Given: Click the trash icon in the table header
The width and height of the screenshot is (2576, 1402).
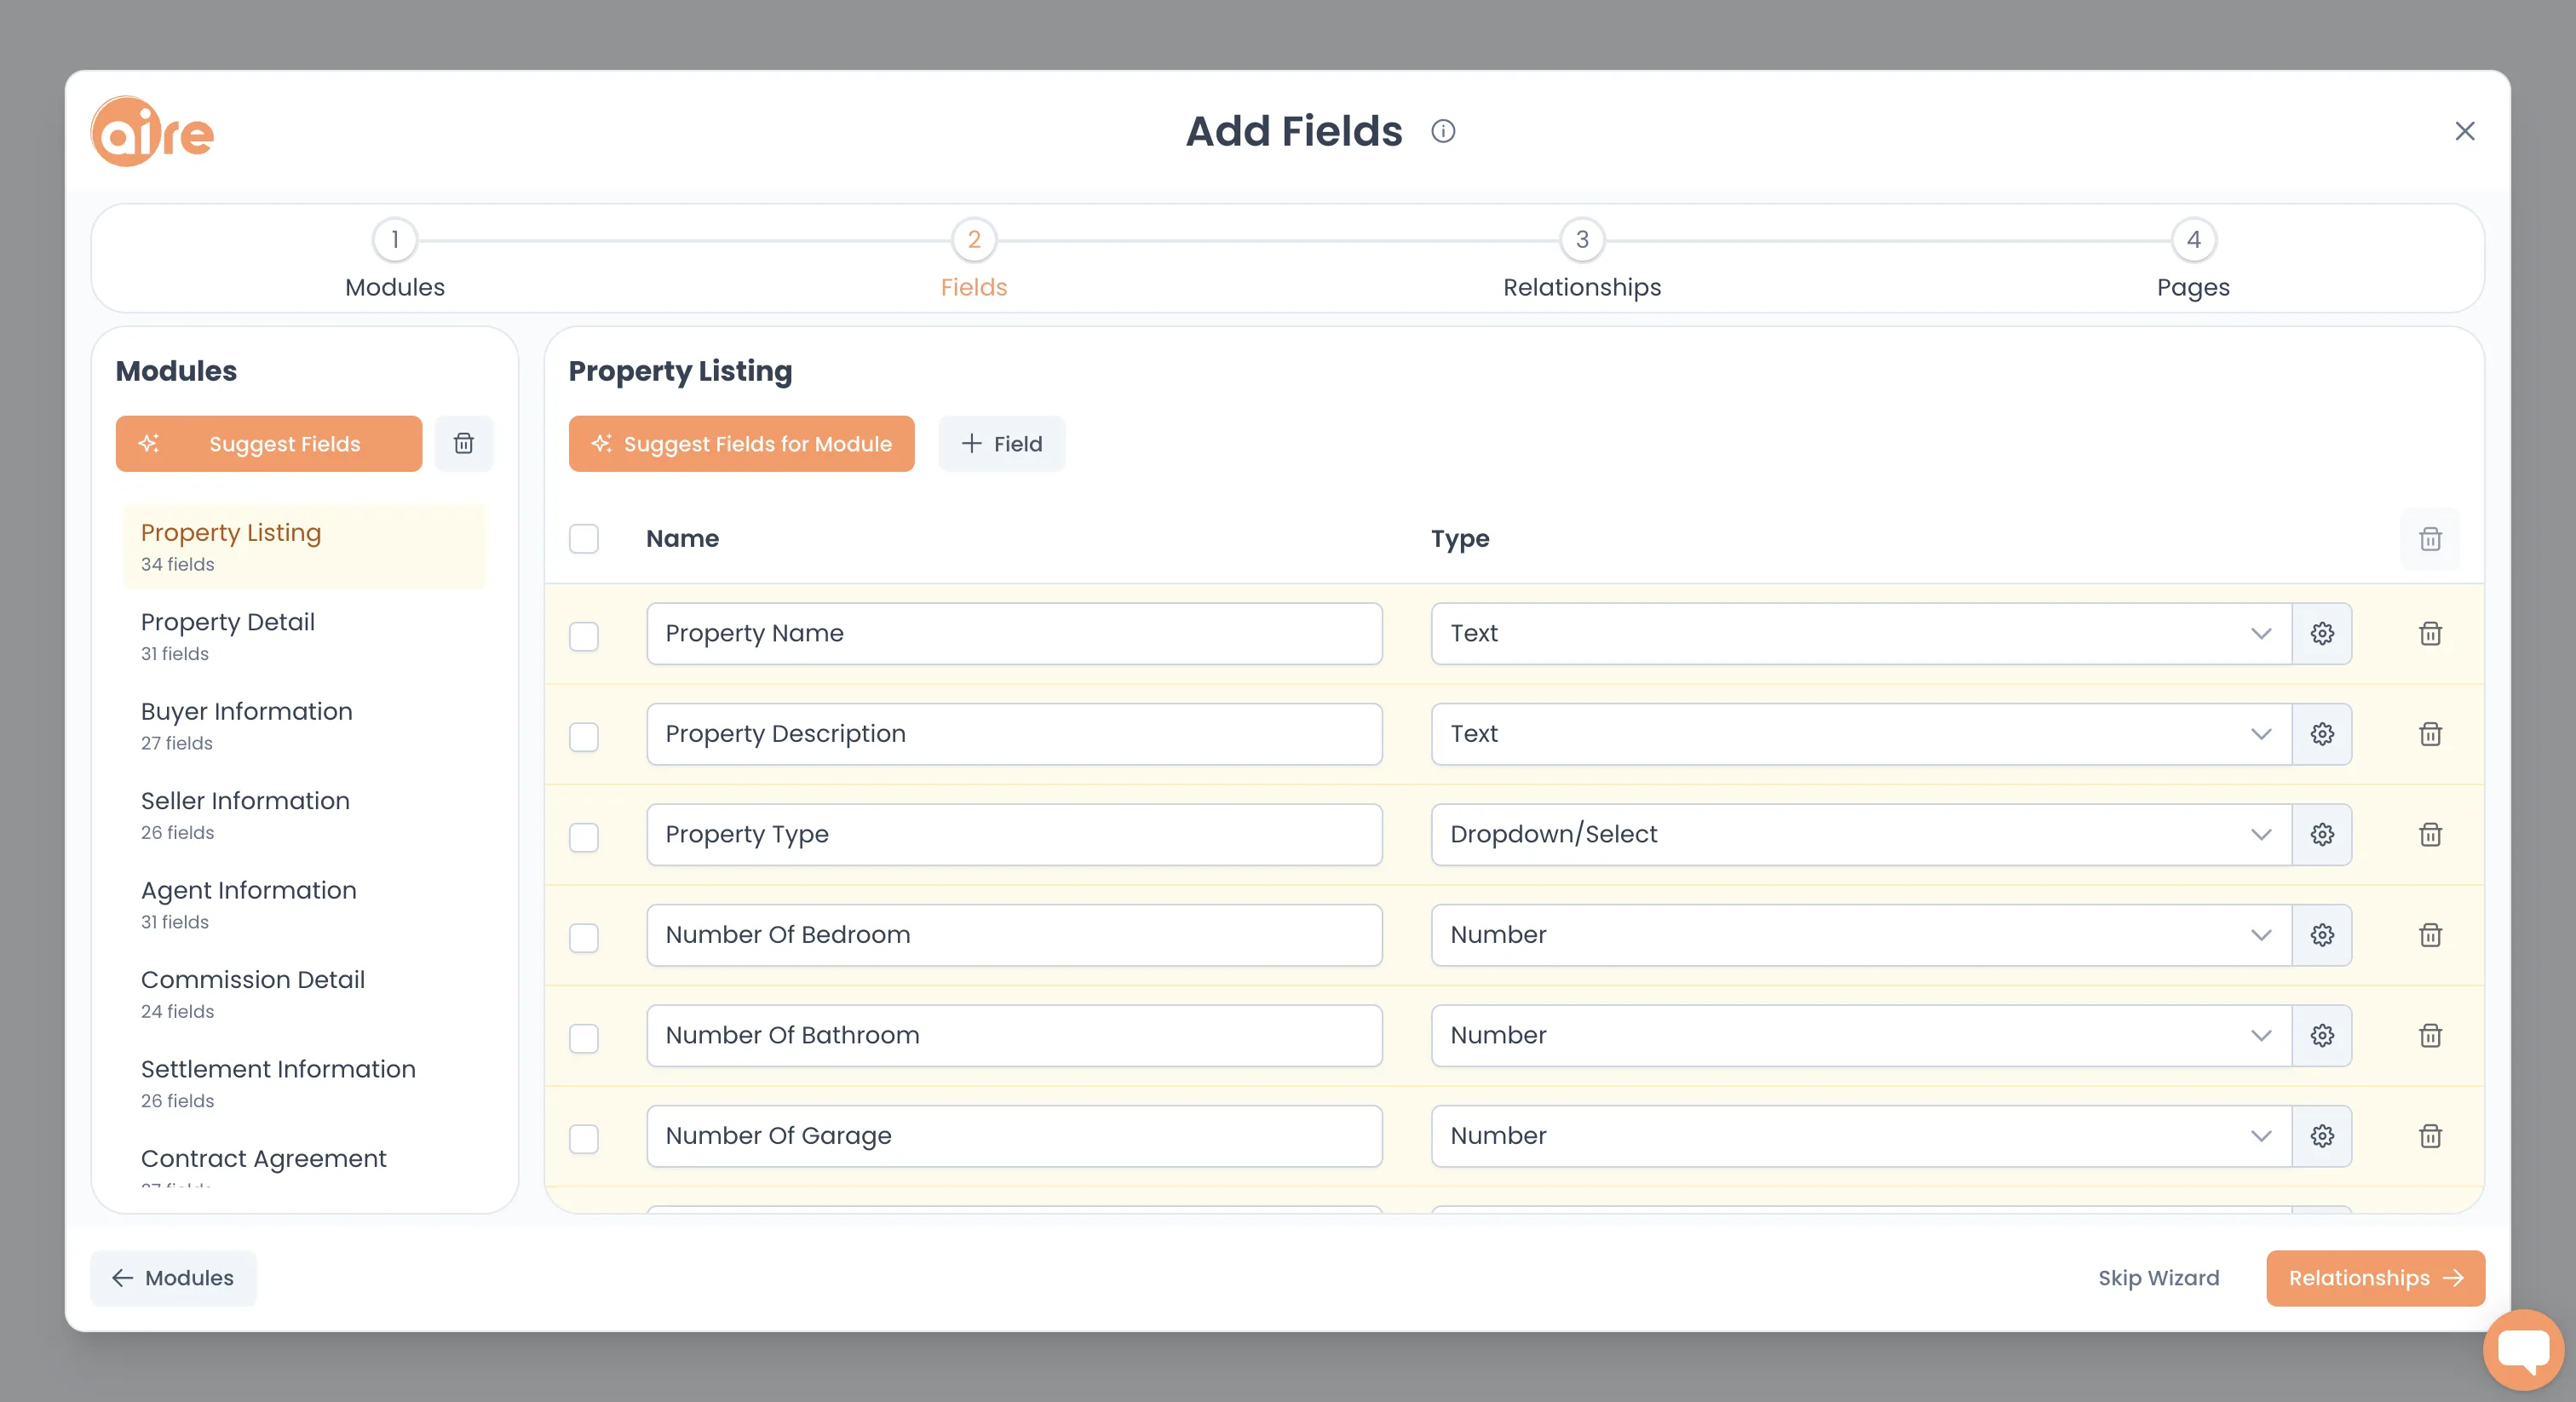Looking at the screenshot, I should pos(2430,539).
